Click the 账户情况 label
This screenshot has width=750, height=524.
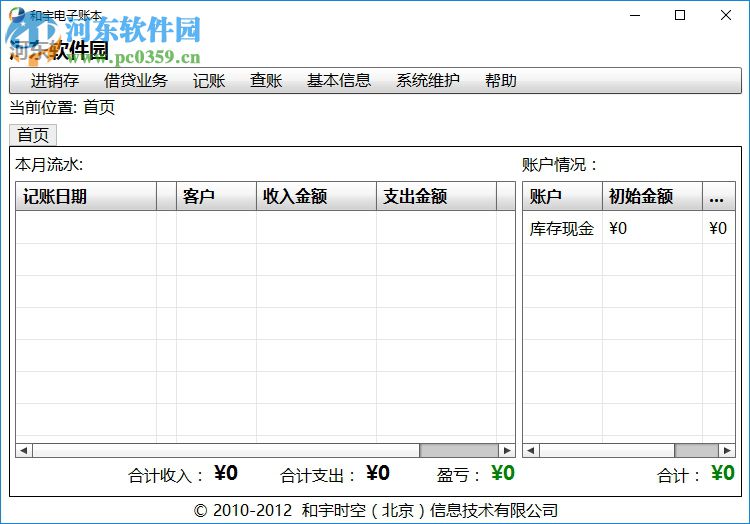[560, 164]
